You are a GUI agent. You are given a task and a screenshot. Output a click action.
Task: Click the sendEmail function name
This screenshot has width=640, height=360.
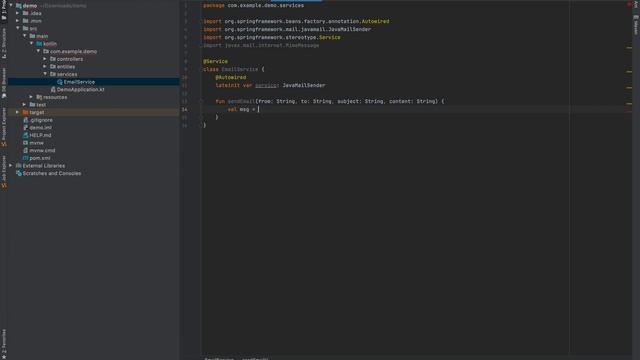point(241,101)
